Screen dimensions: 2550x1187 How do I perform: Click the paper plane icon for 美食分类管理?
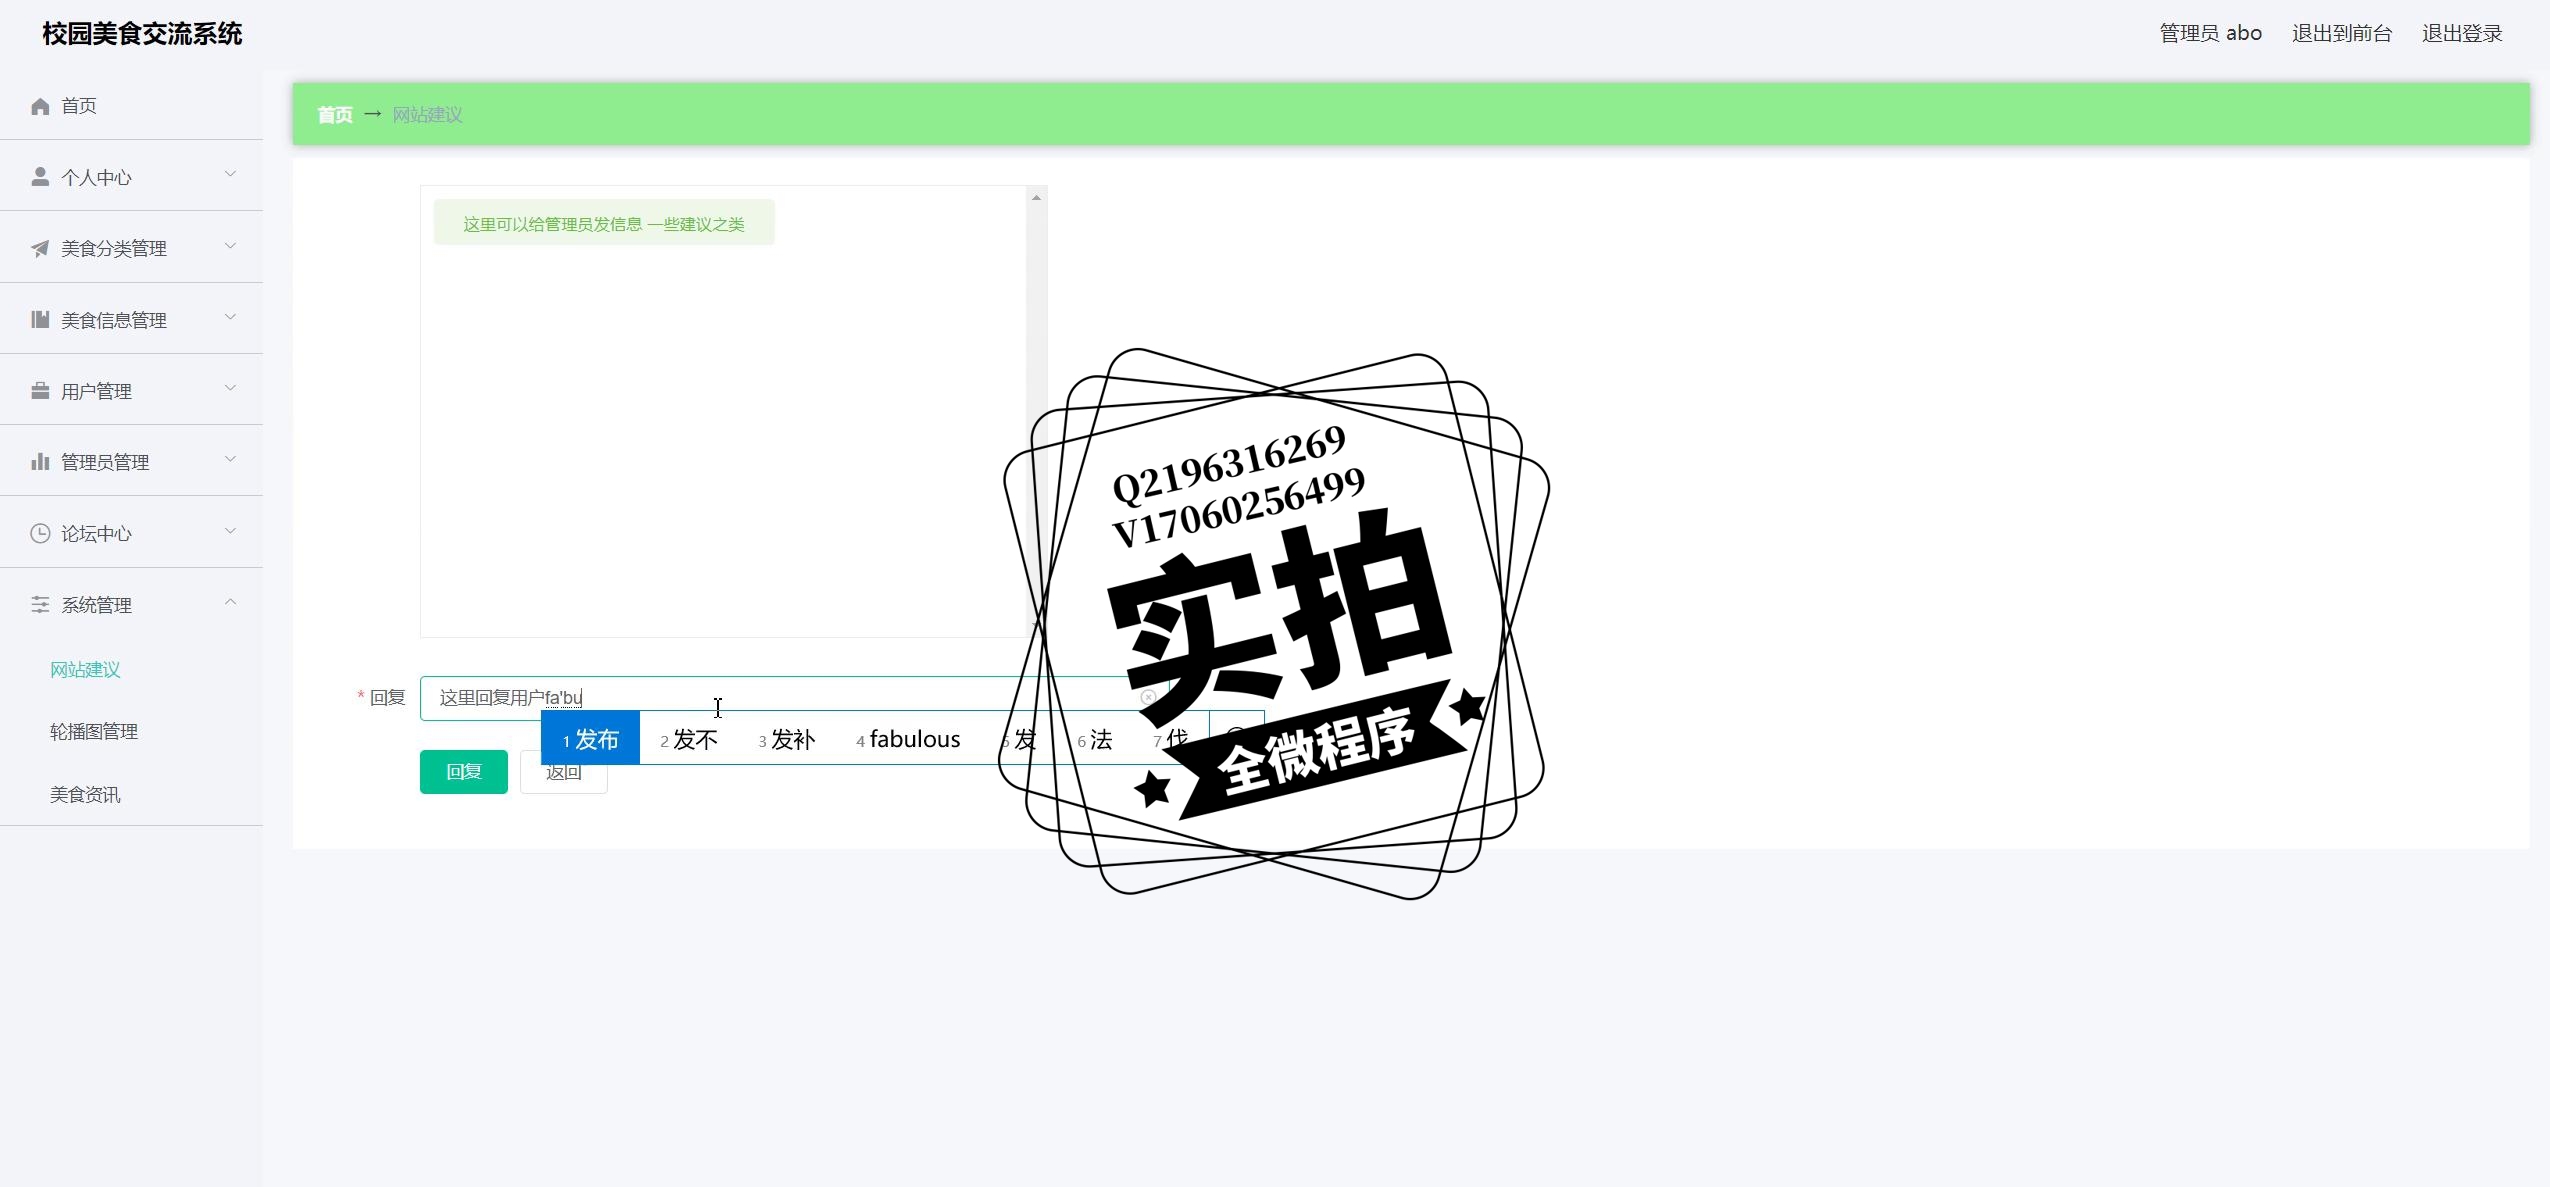40,248
